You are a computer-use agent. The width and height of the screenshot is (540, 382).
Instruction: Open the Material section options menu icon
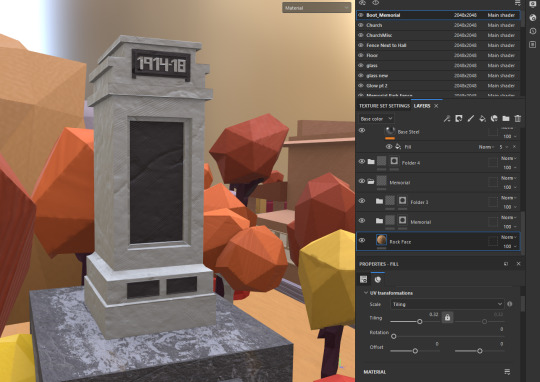click(507, 372)
